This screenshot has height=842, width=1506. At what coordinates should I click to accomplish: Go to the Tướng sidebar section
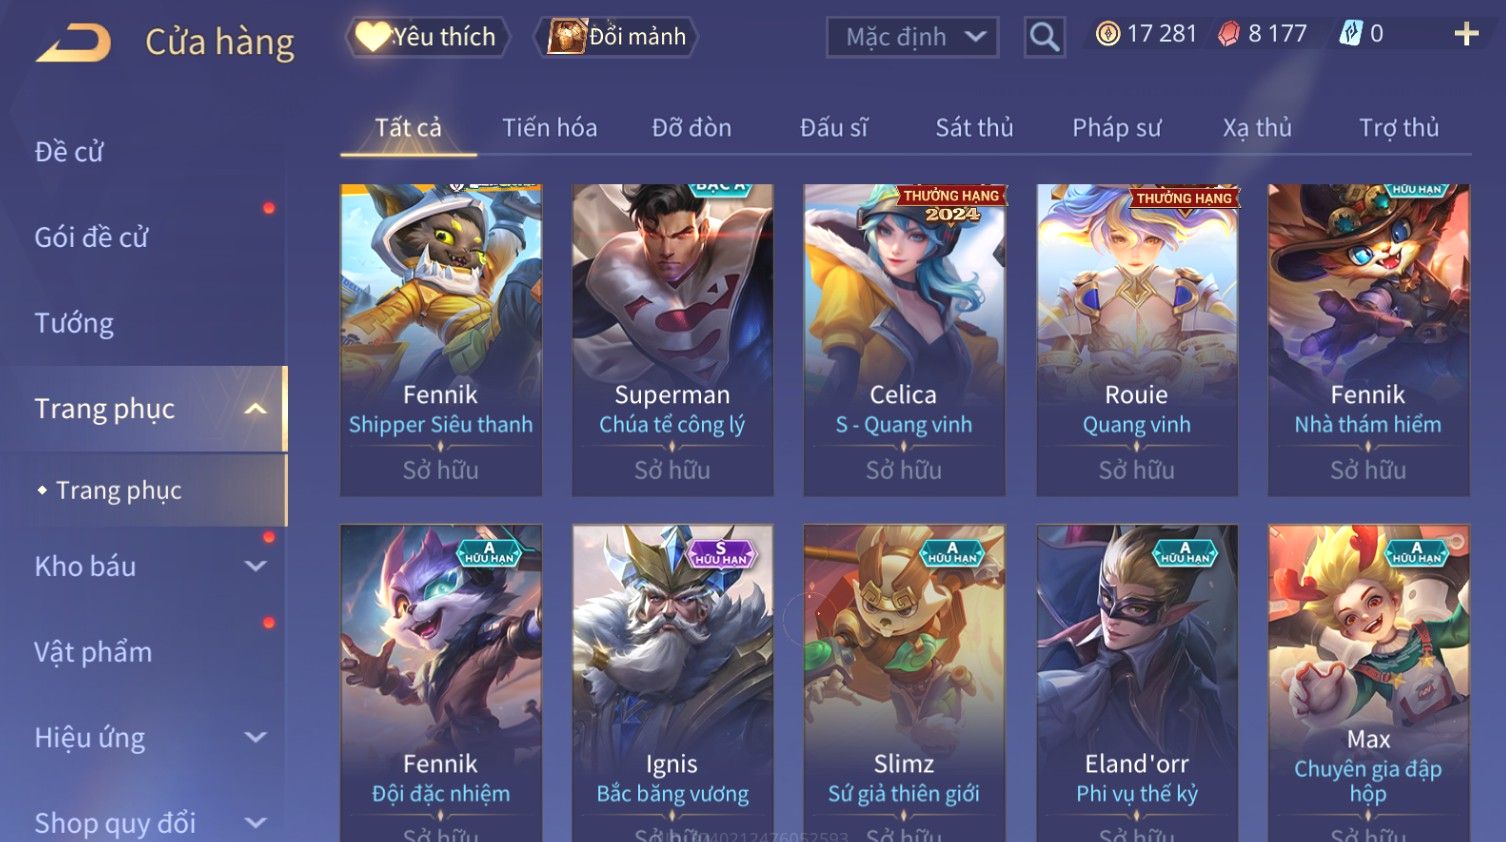(74, 323)
